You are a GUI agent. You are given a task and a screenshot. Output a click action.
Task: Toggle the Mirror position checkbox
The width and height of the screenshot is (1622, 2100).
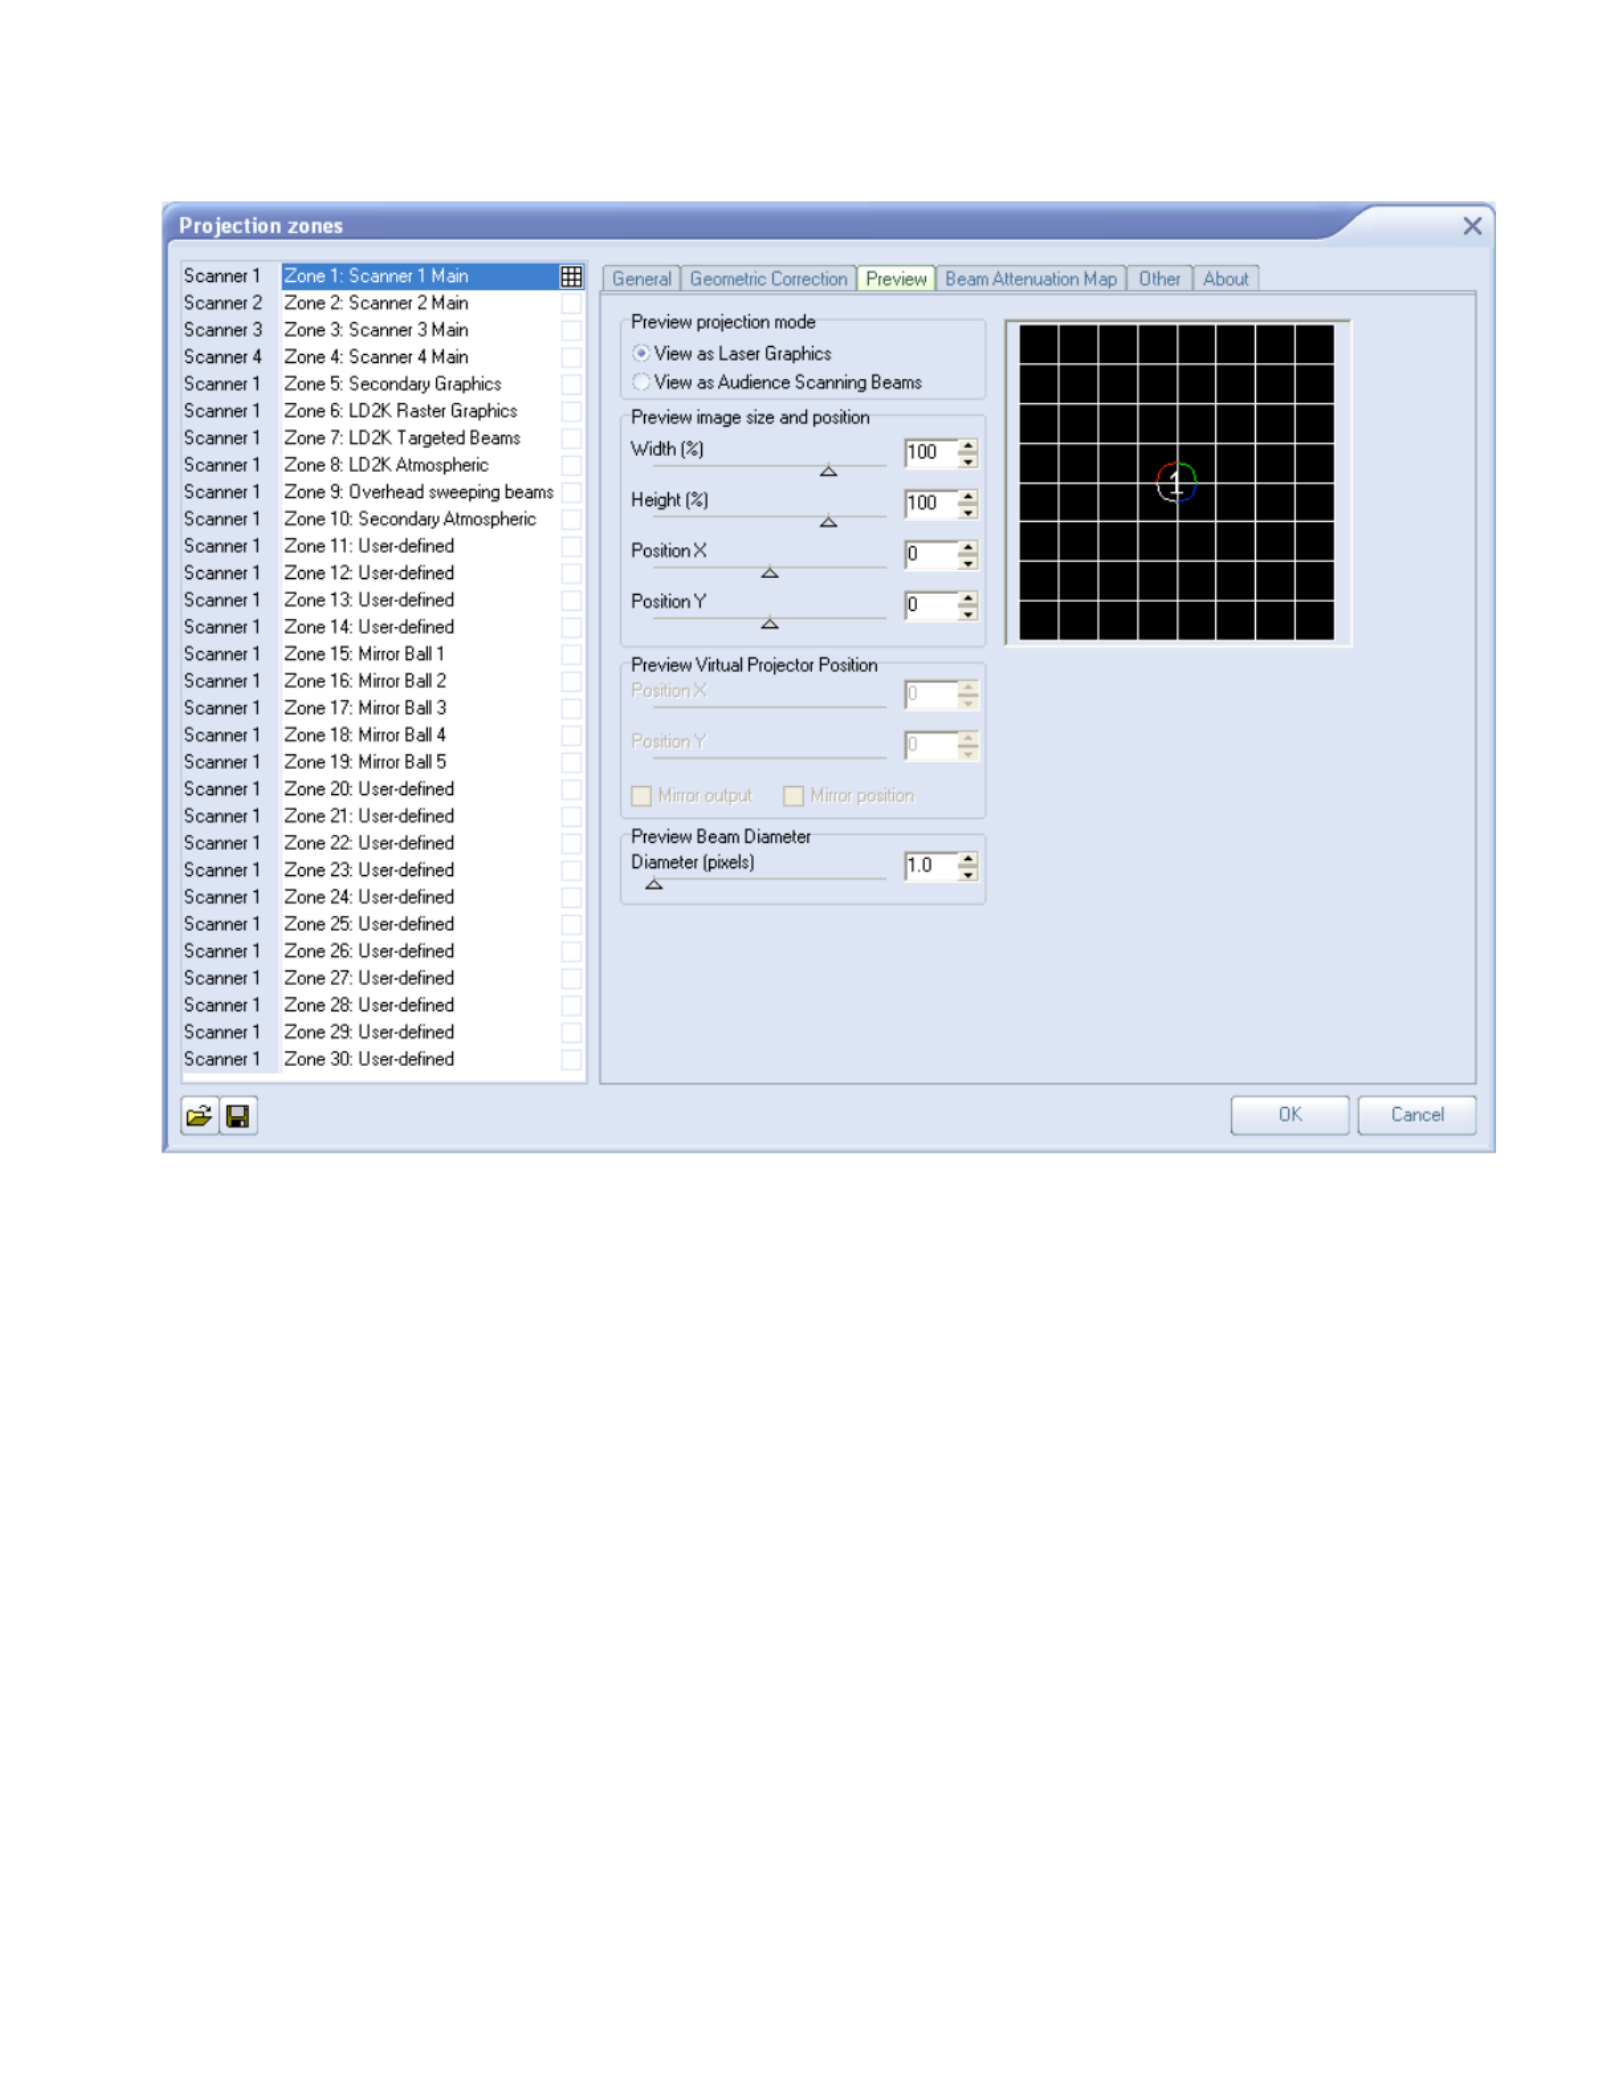793,796
